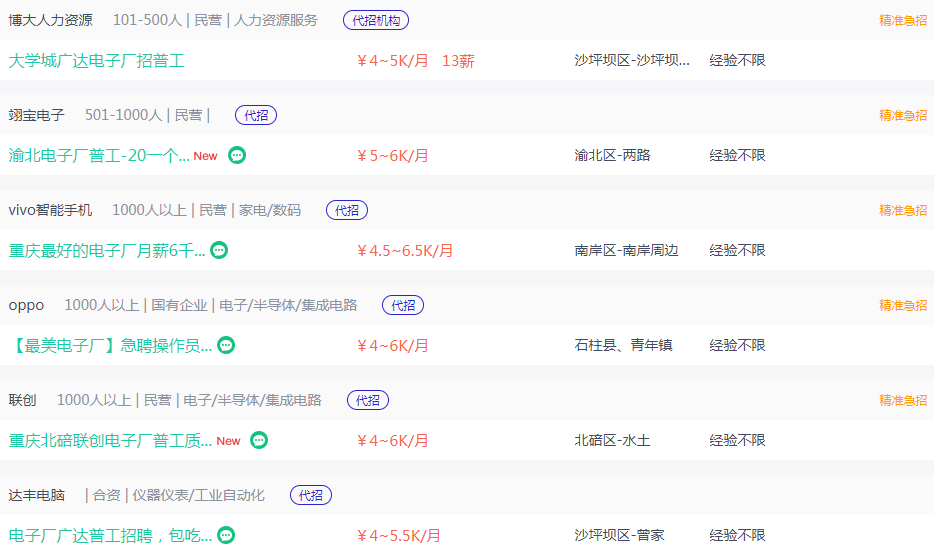Screen dimensions: 934x547
Task: Click chat icon beside 【最美电子厂】 listing
Action: (x=227, y=345)
